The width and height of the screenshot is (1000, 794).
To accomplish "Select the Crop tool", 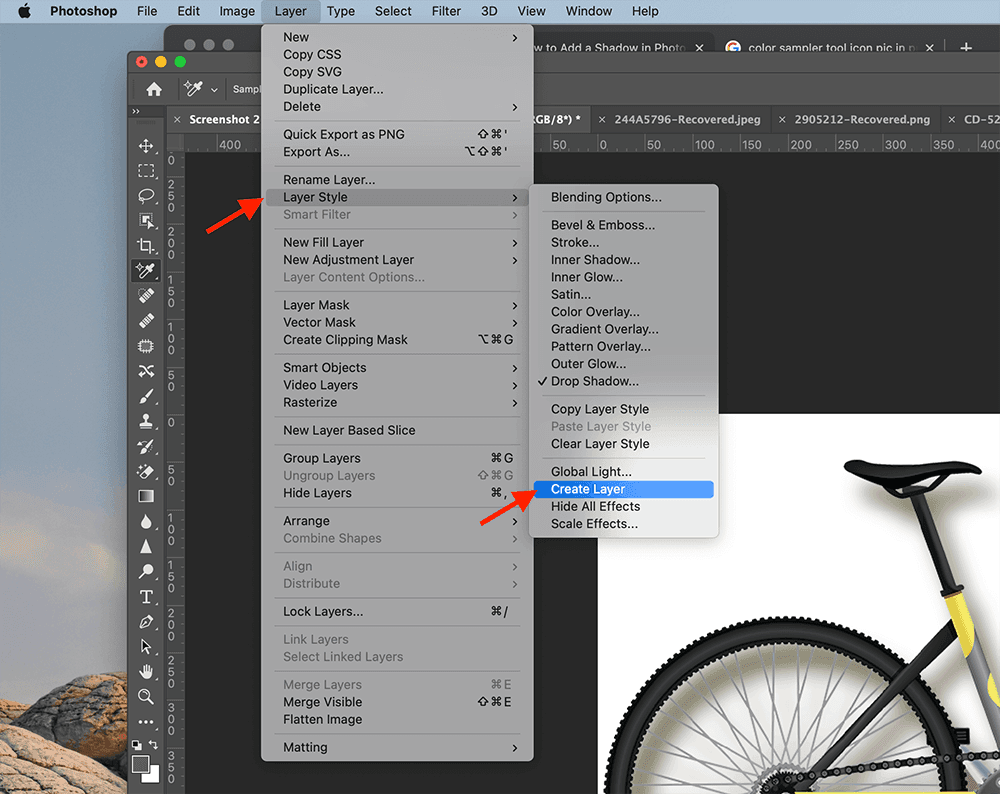I will pos(146,246).
